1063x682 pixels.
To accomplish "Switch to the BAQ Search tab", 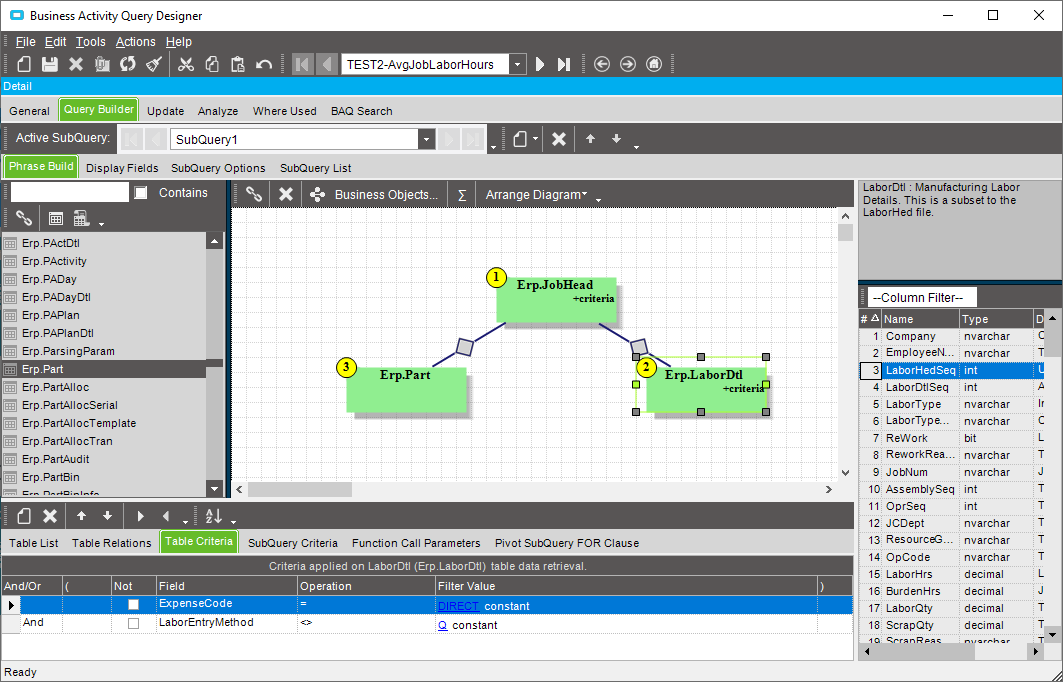I will click(361, 111).
